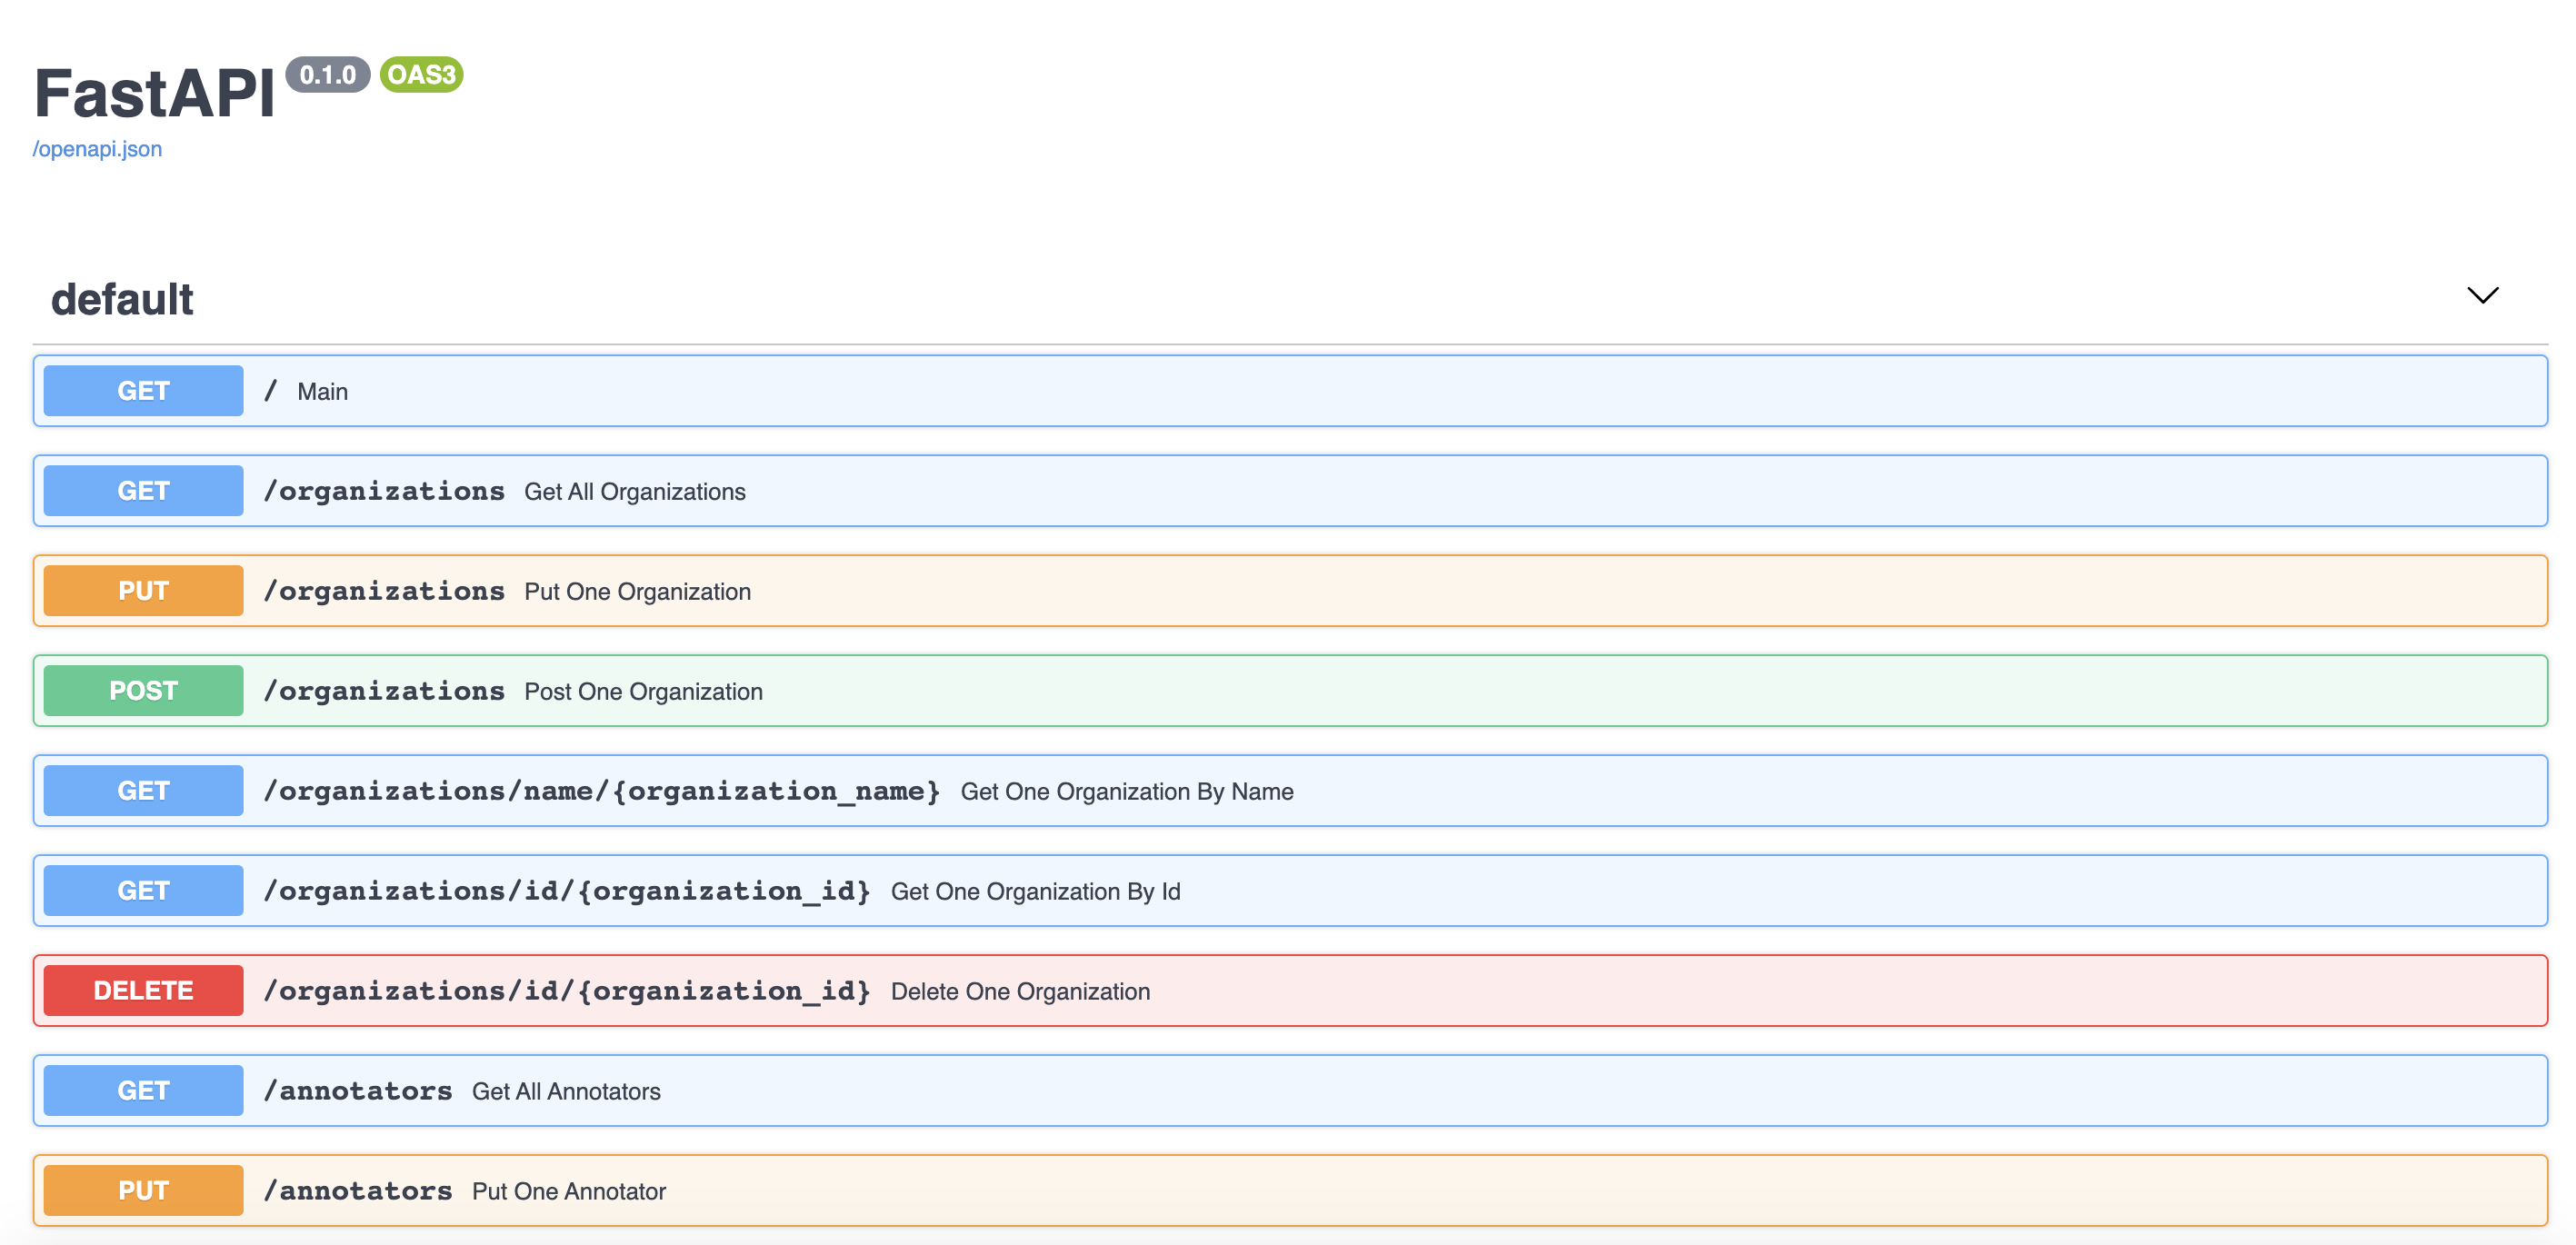Collapse the default section chevron

click(2482, 295)
